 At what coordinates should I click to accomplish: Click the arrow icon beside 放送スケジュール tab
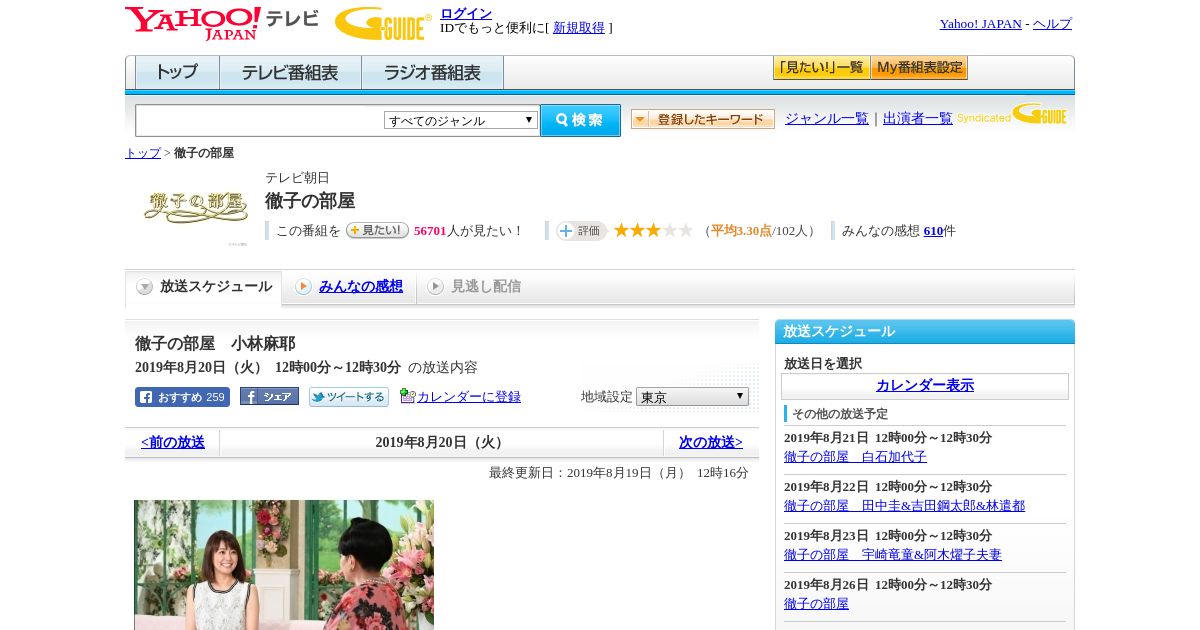pyautogui.click(x=145, y=287)
